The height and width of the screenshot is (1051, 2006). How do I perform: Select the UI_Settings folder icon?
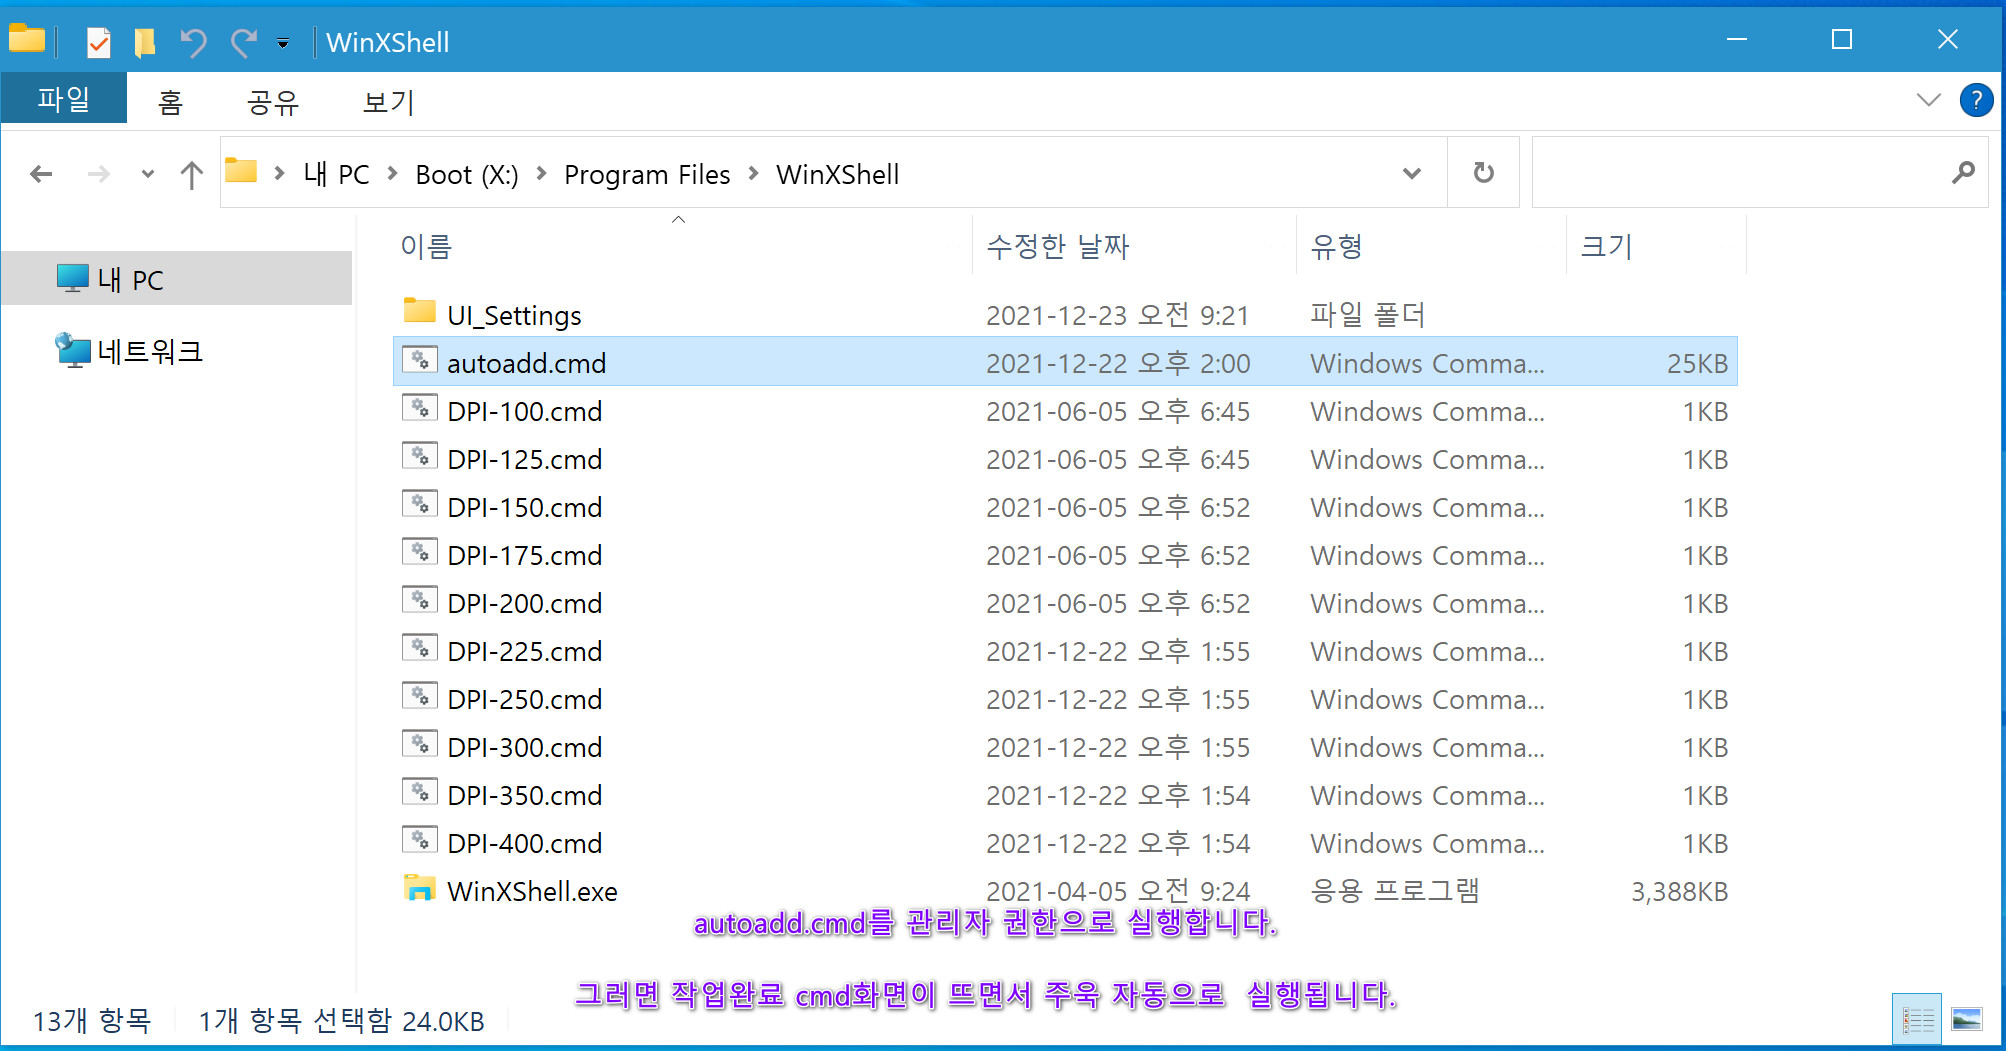click(420, 311)
